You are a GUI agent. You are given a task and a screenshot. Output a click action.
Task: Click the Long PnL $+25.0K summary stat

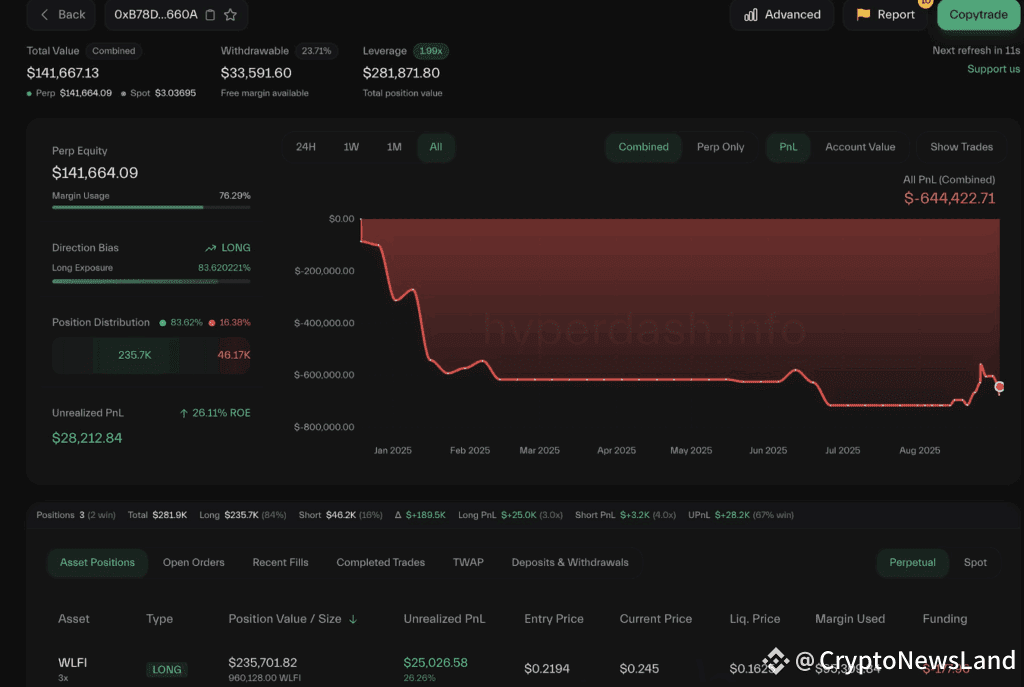pos(510,515)
